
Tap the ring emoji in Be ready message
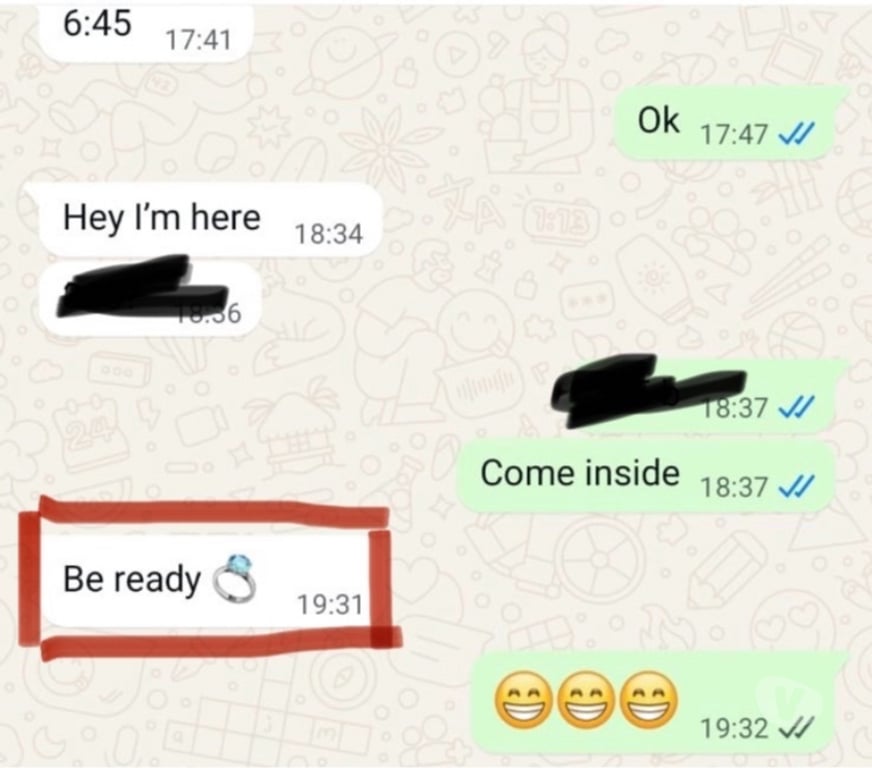pos(235,579)
